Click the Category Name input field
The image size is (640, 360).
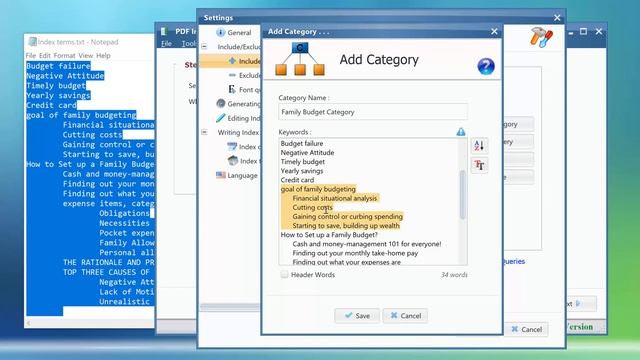click(373, 112)
